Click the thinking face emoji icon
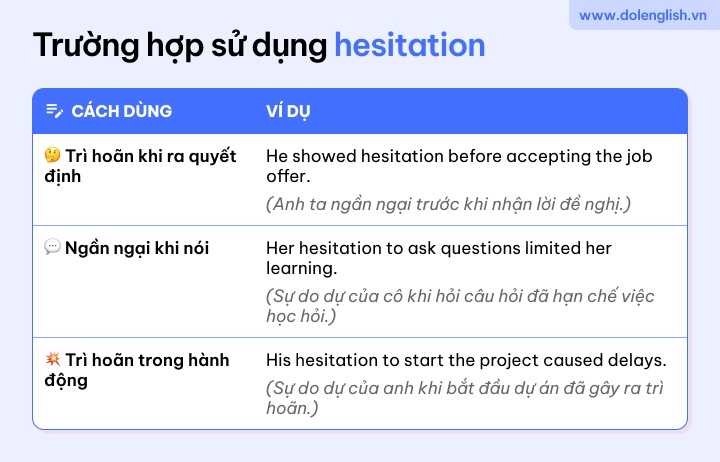The image size is (720, 462). coord(52,155)
